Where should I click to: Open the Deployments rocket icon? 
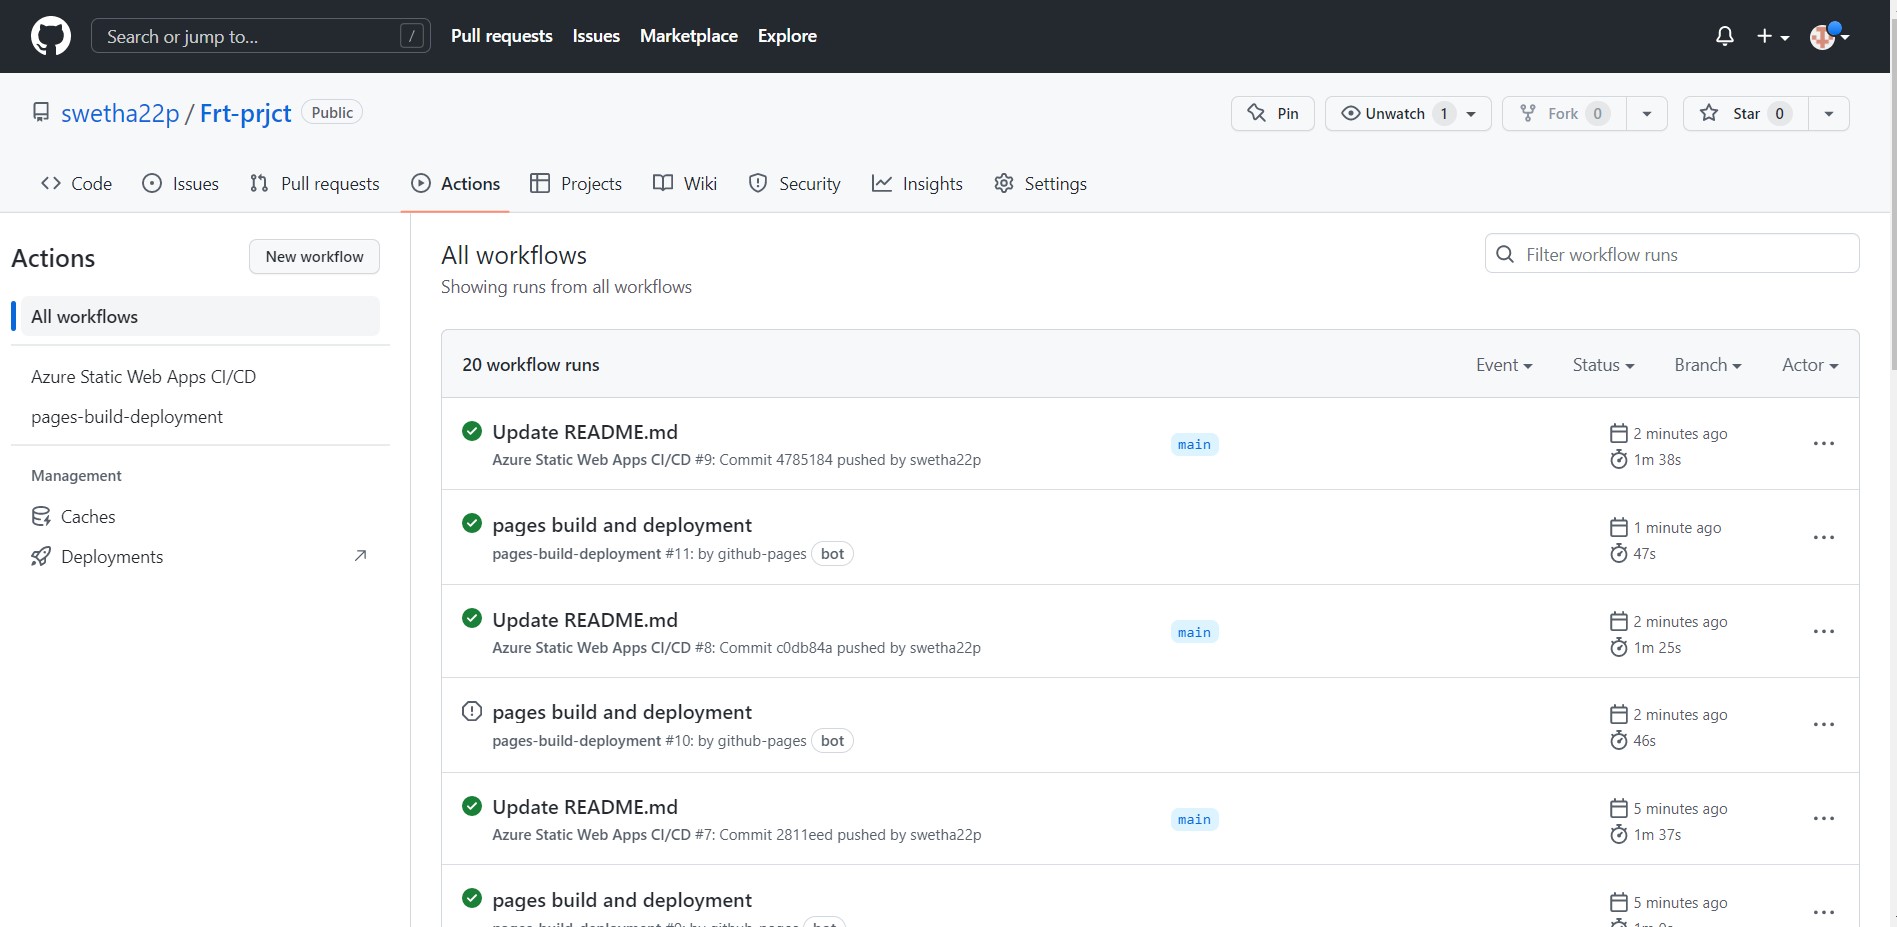point(41,556)
